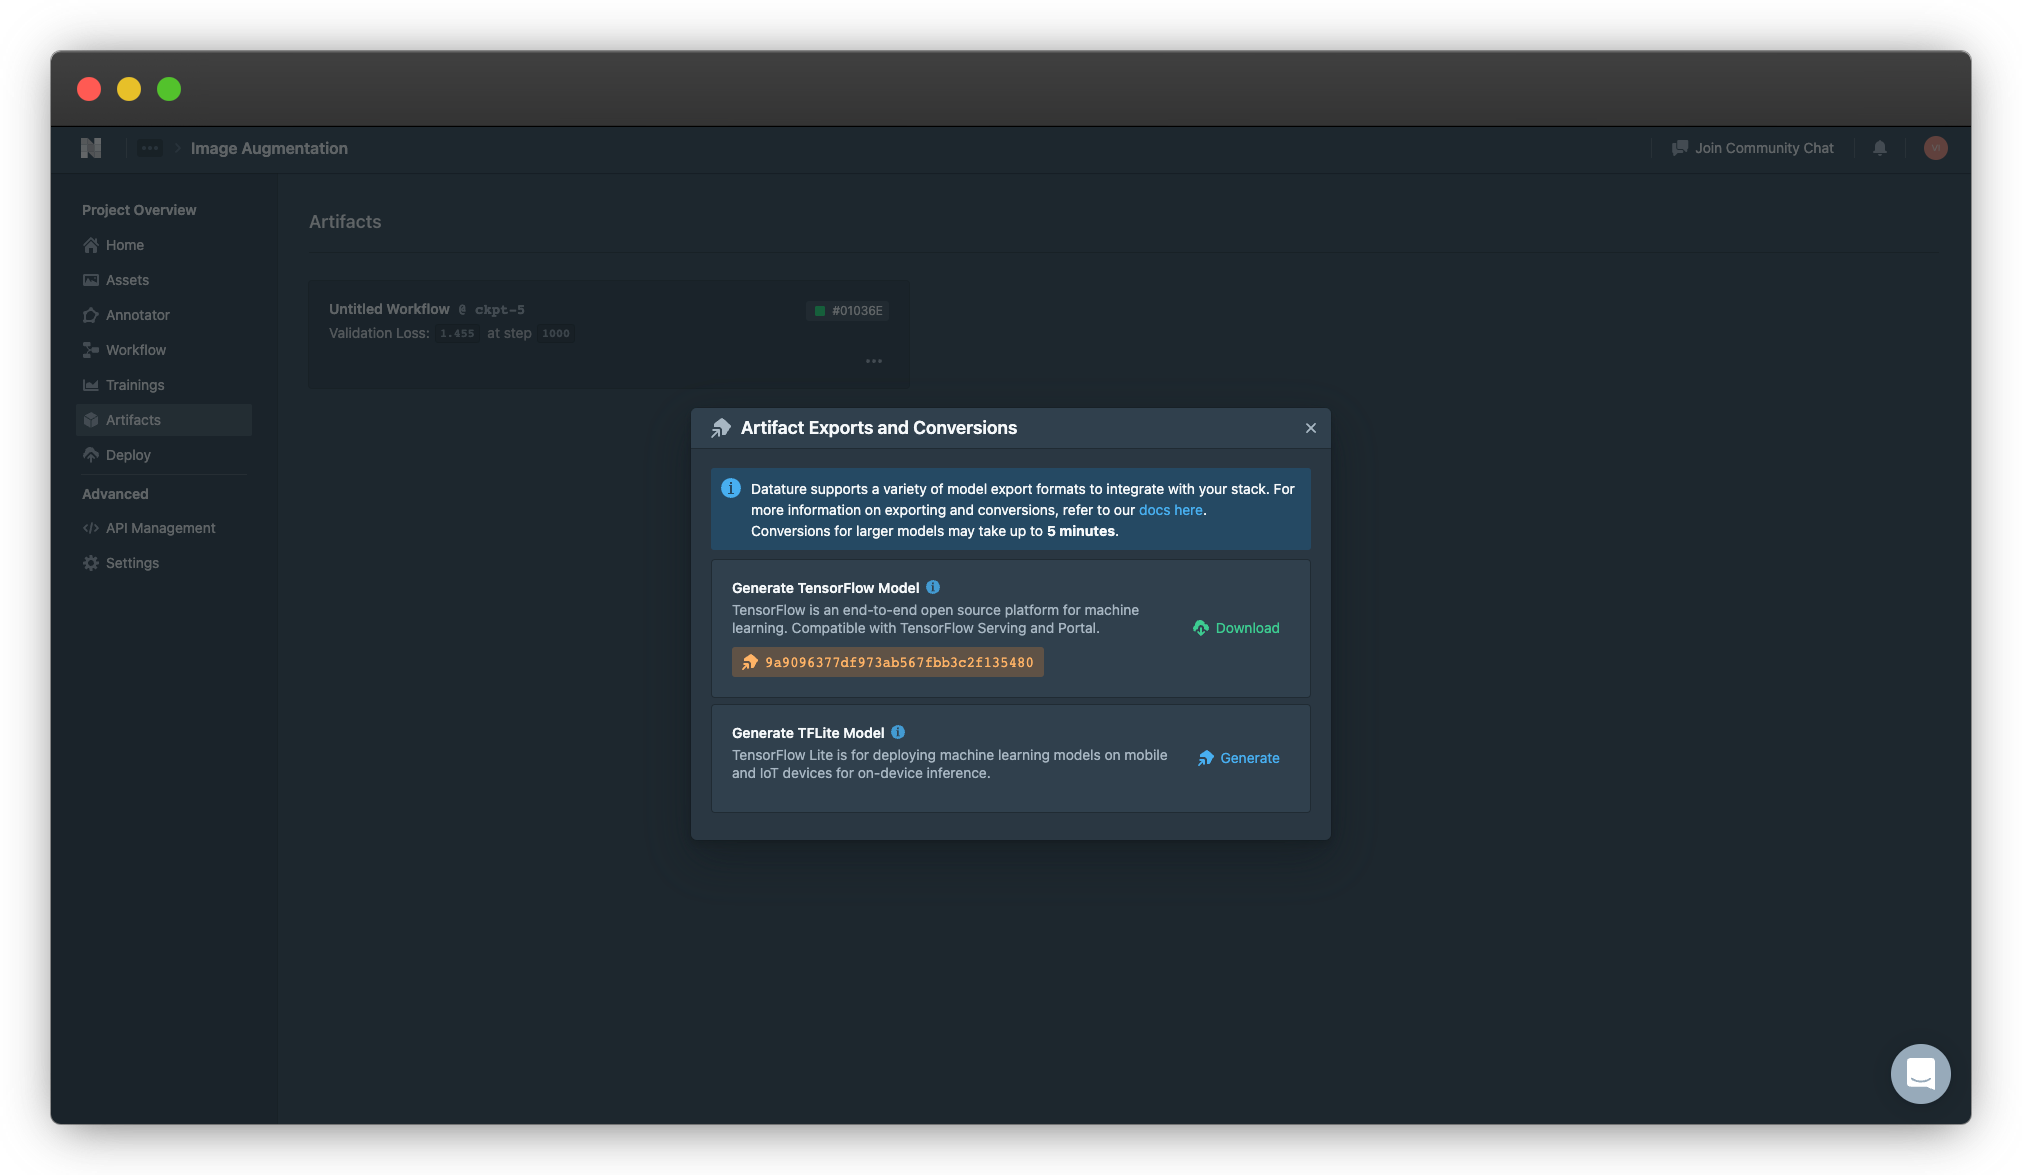This screenshot has width=2022, height=1175.
Task: Click the Nexus logo in the header
Action: pyautogui.click(x=91, y=148)
